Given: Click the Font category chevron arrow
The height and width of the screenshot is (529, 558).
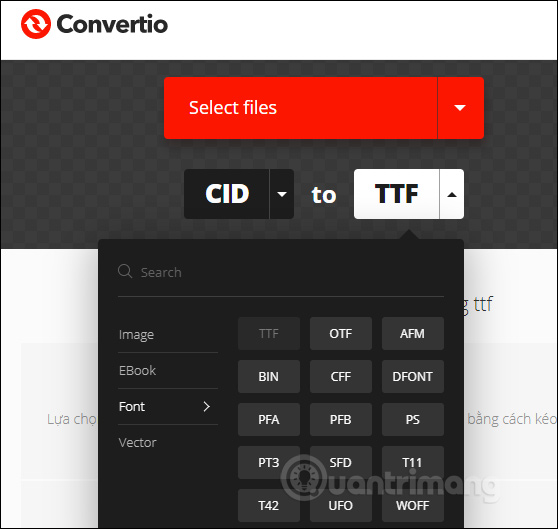Looking at the screenshot, I should [x=206, y=406].
